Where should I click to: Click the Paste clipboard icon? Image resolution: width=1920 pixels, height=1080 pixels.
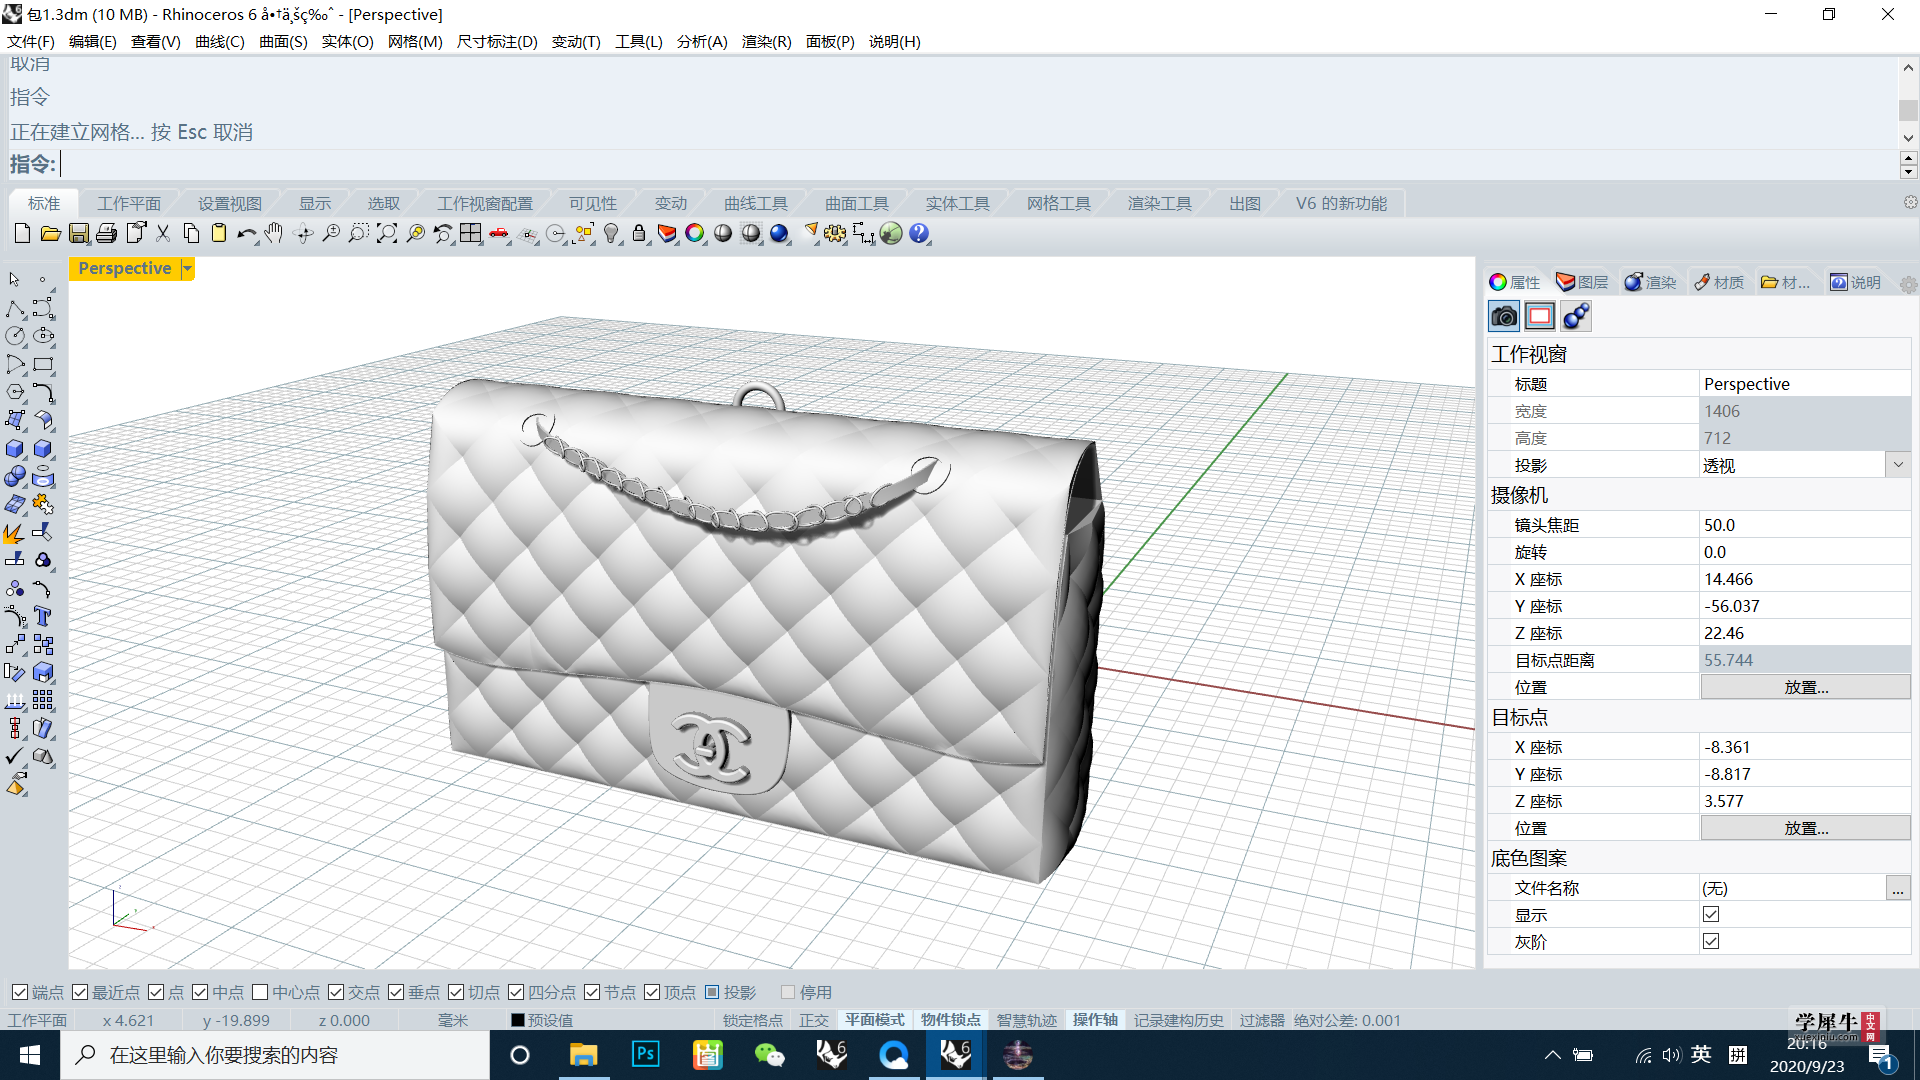click(x=219, y=234)
